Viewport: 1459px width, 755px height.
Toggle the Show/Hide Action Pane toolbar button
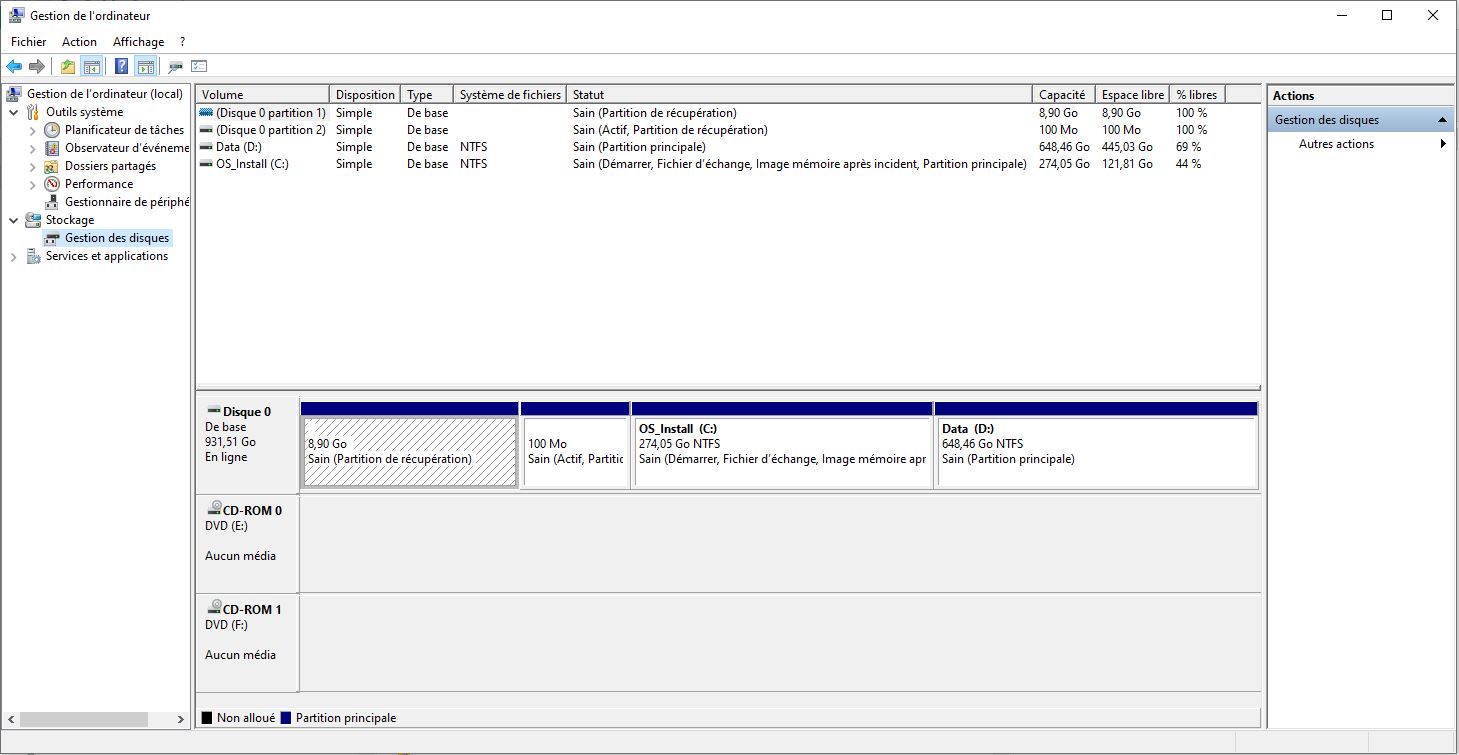point(146,67)
